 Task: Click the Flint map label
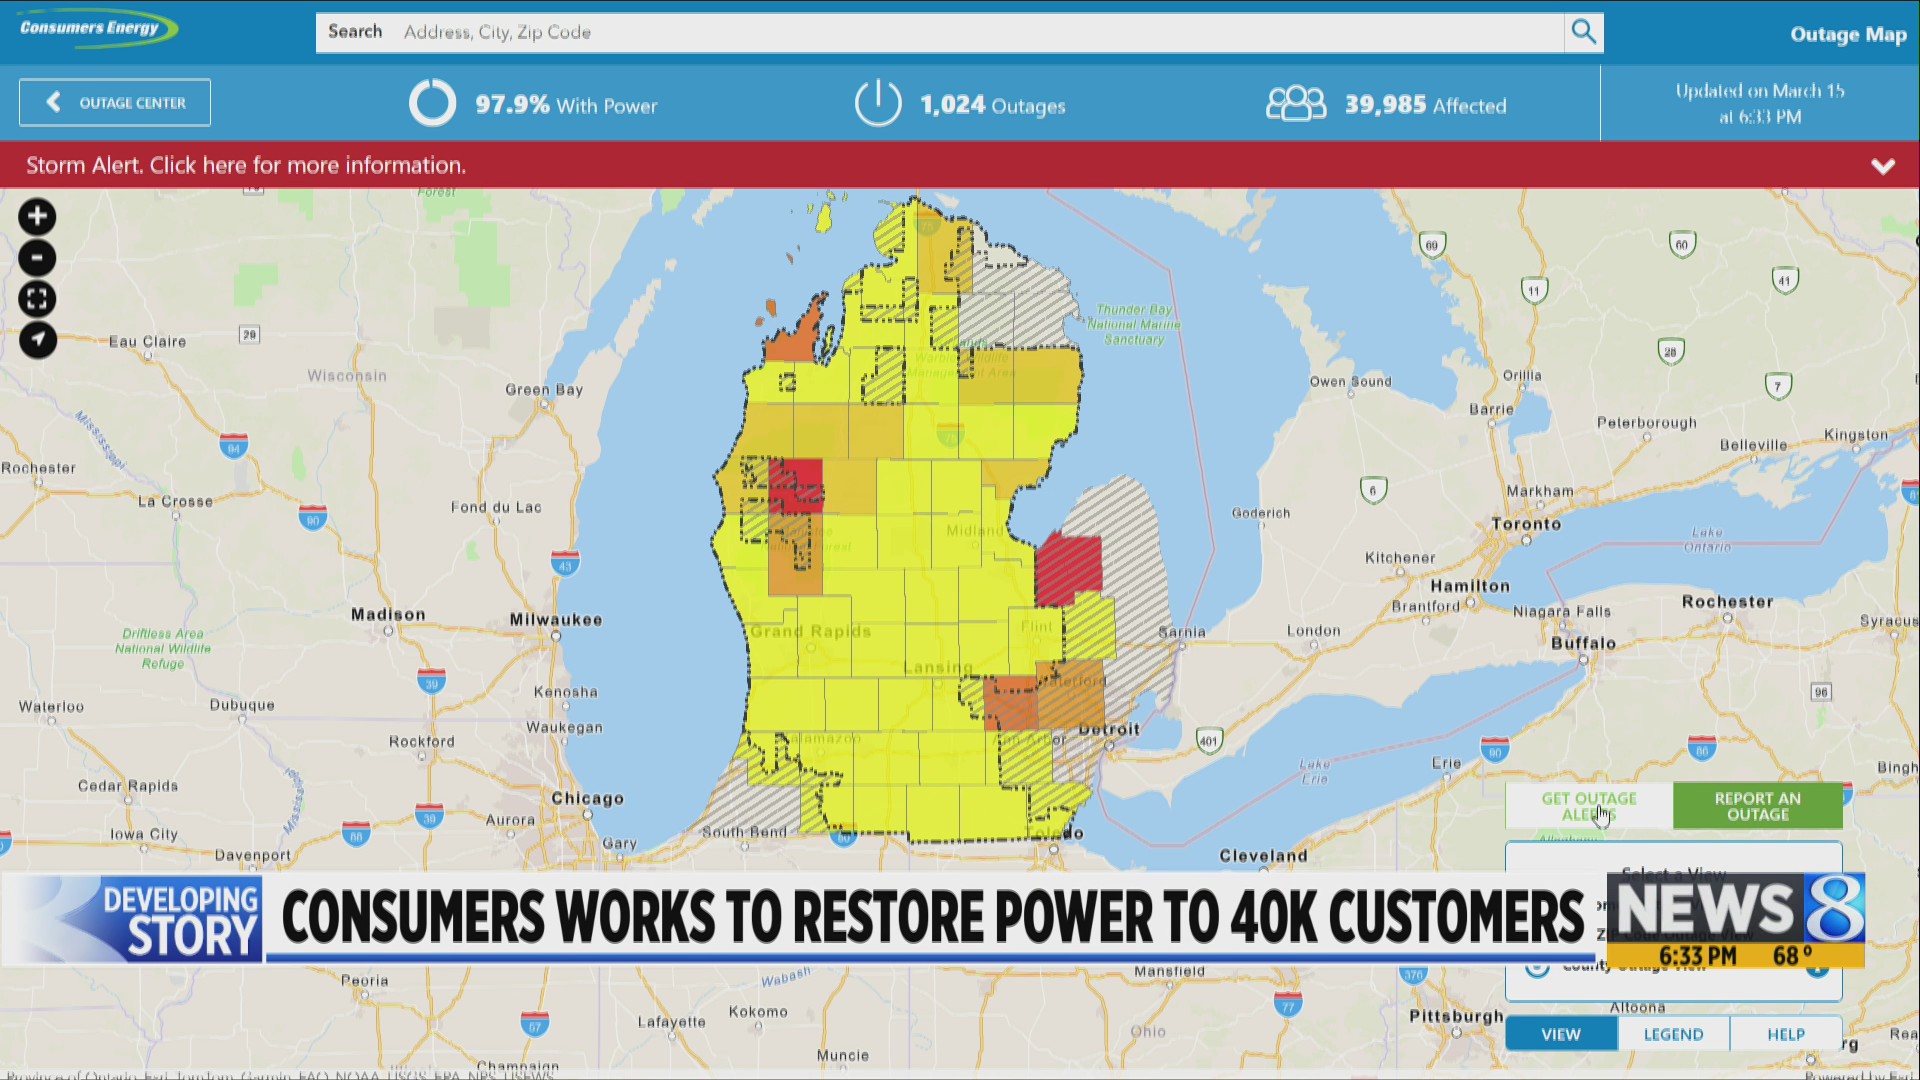pyautogui.click(x=1037, y=626)
